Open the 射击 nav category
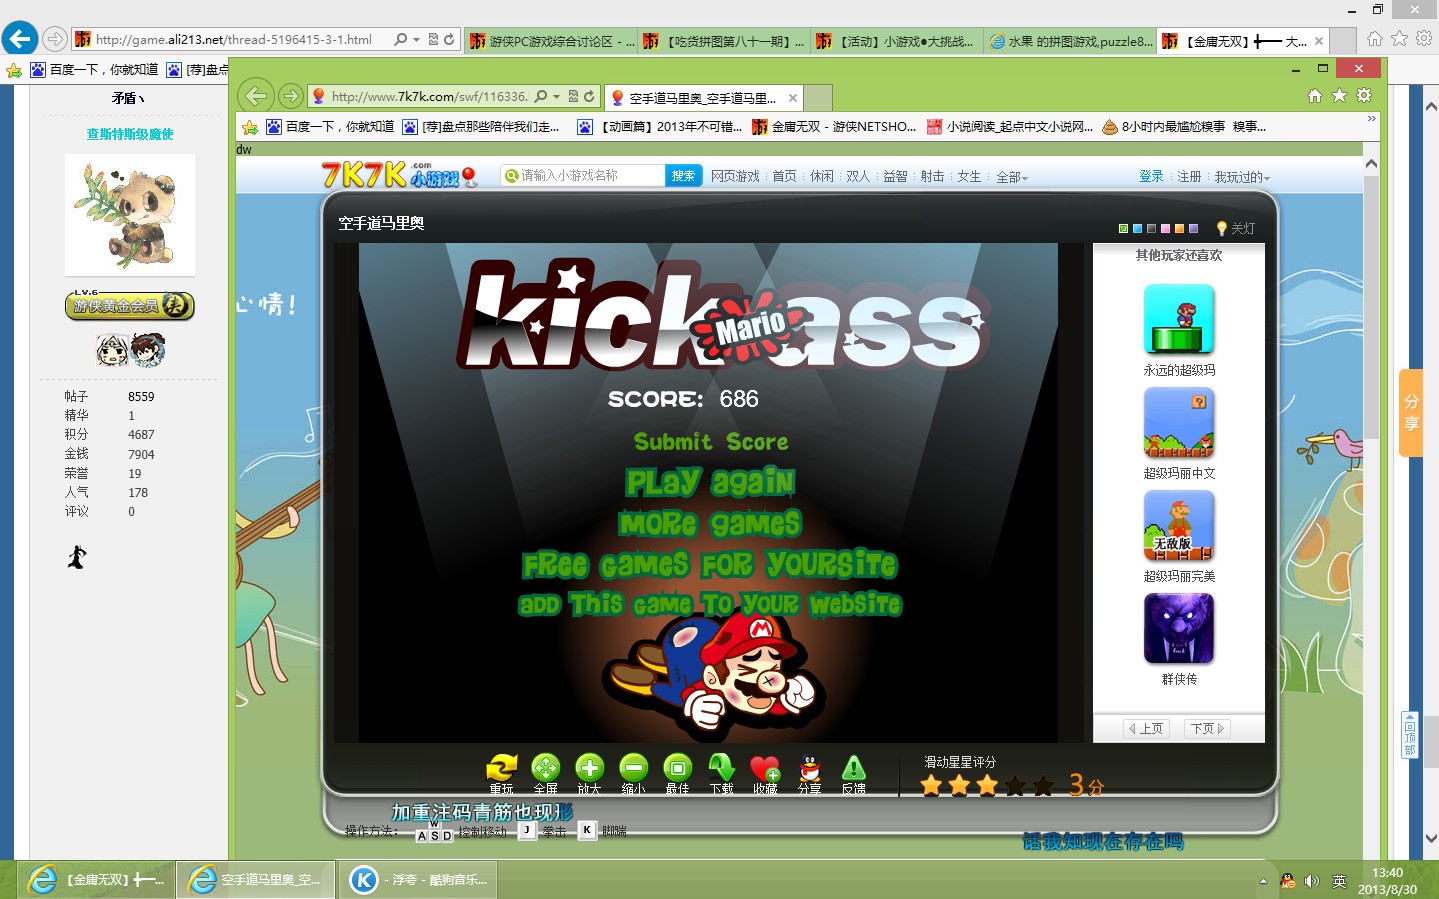 coord(932,176)
